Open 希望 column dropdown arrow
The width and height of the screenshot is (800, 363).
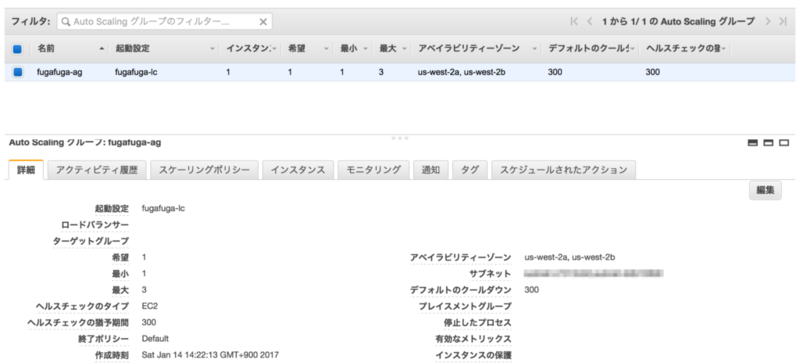(327, 50)
